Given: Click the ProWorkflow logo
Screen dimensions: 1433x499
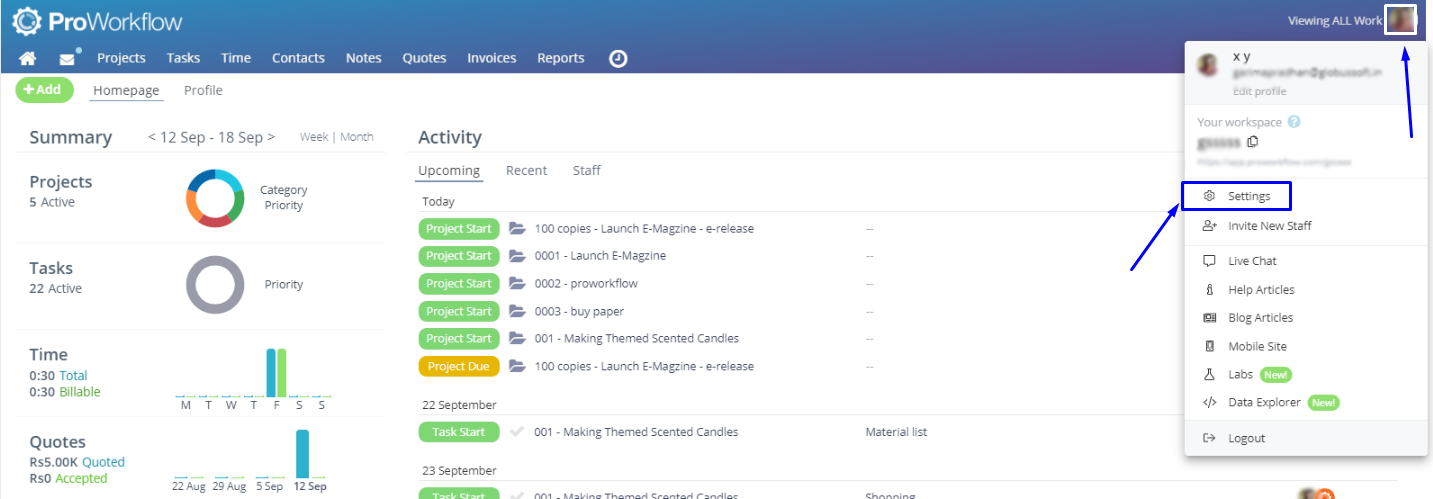Looking at the screenshot, I should [98, 21].
